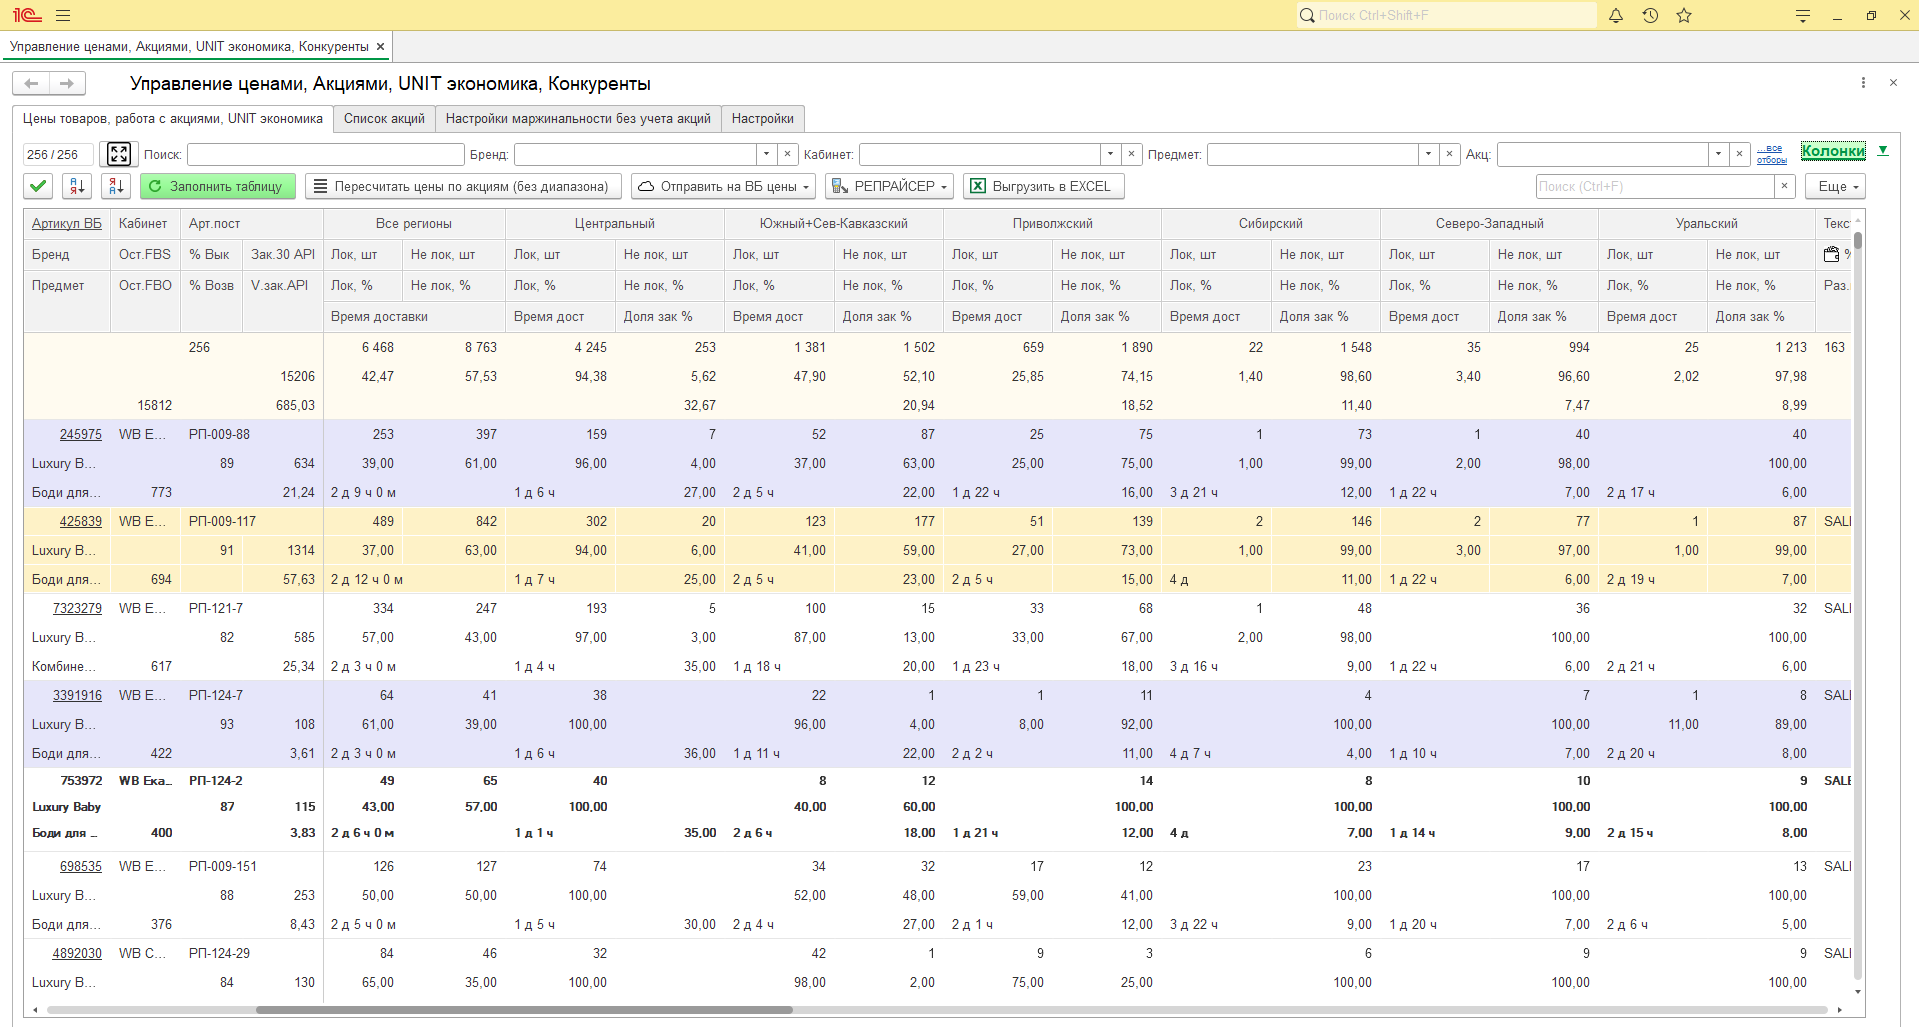
Task: Switch to Настройки маржинальности без учета акций tab
Action: (578, 119)
